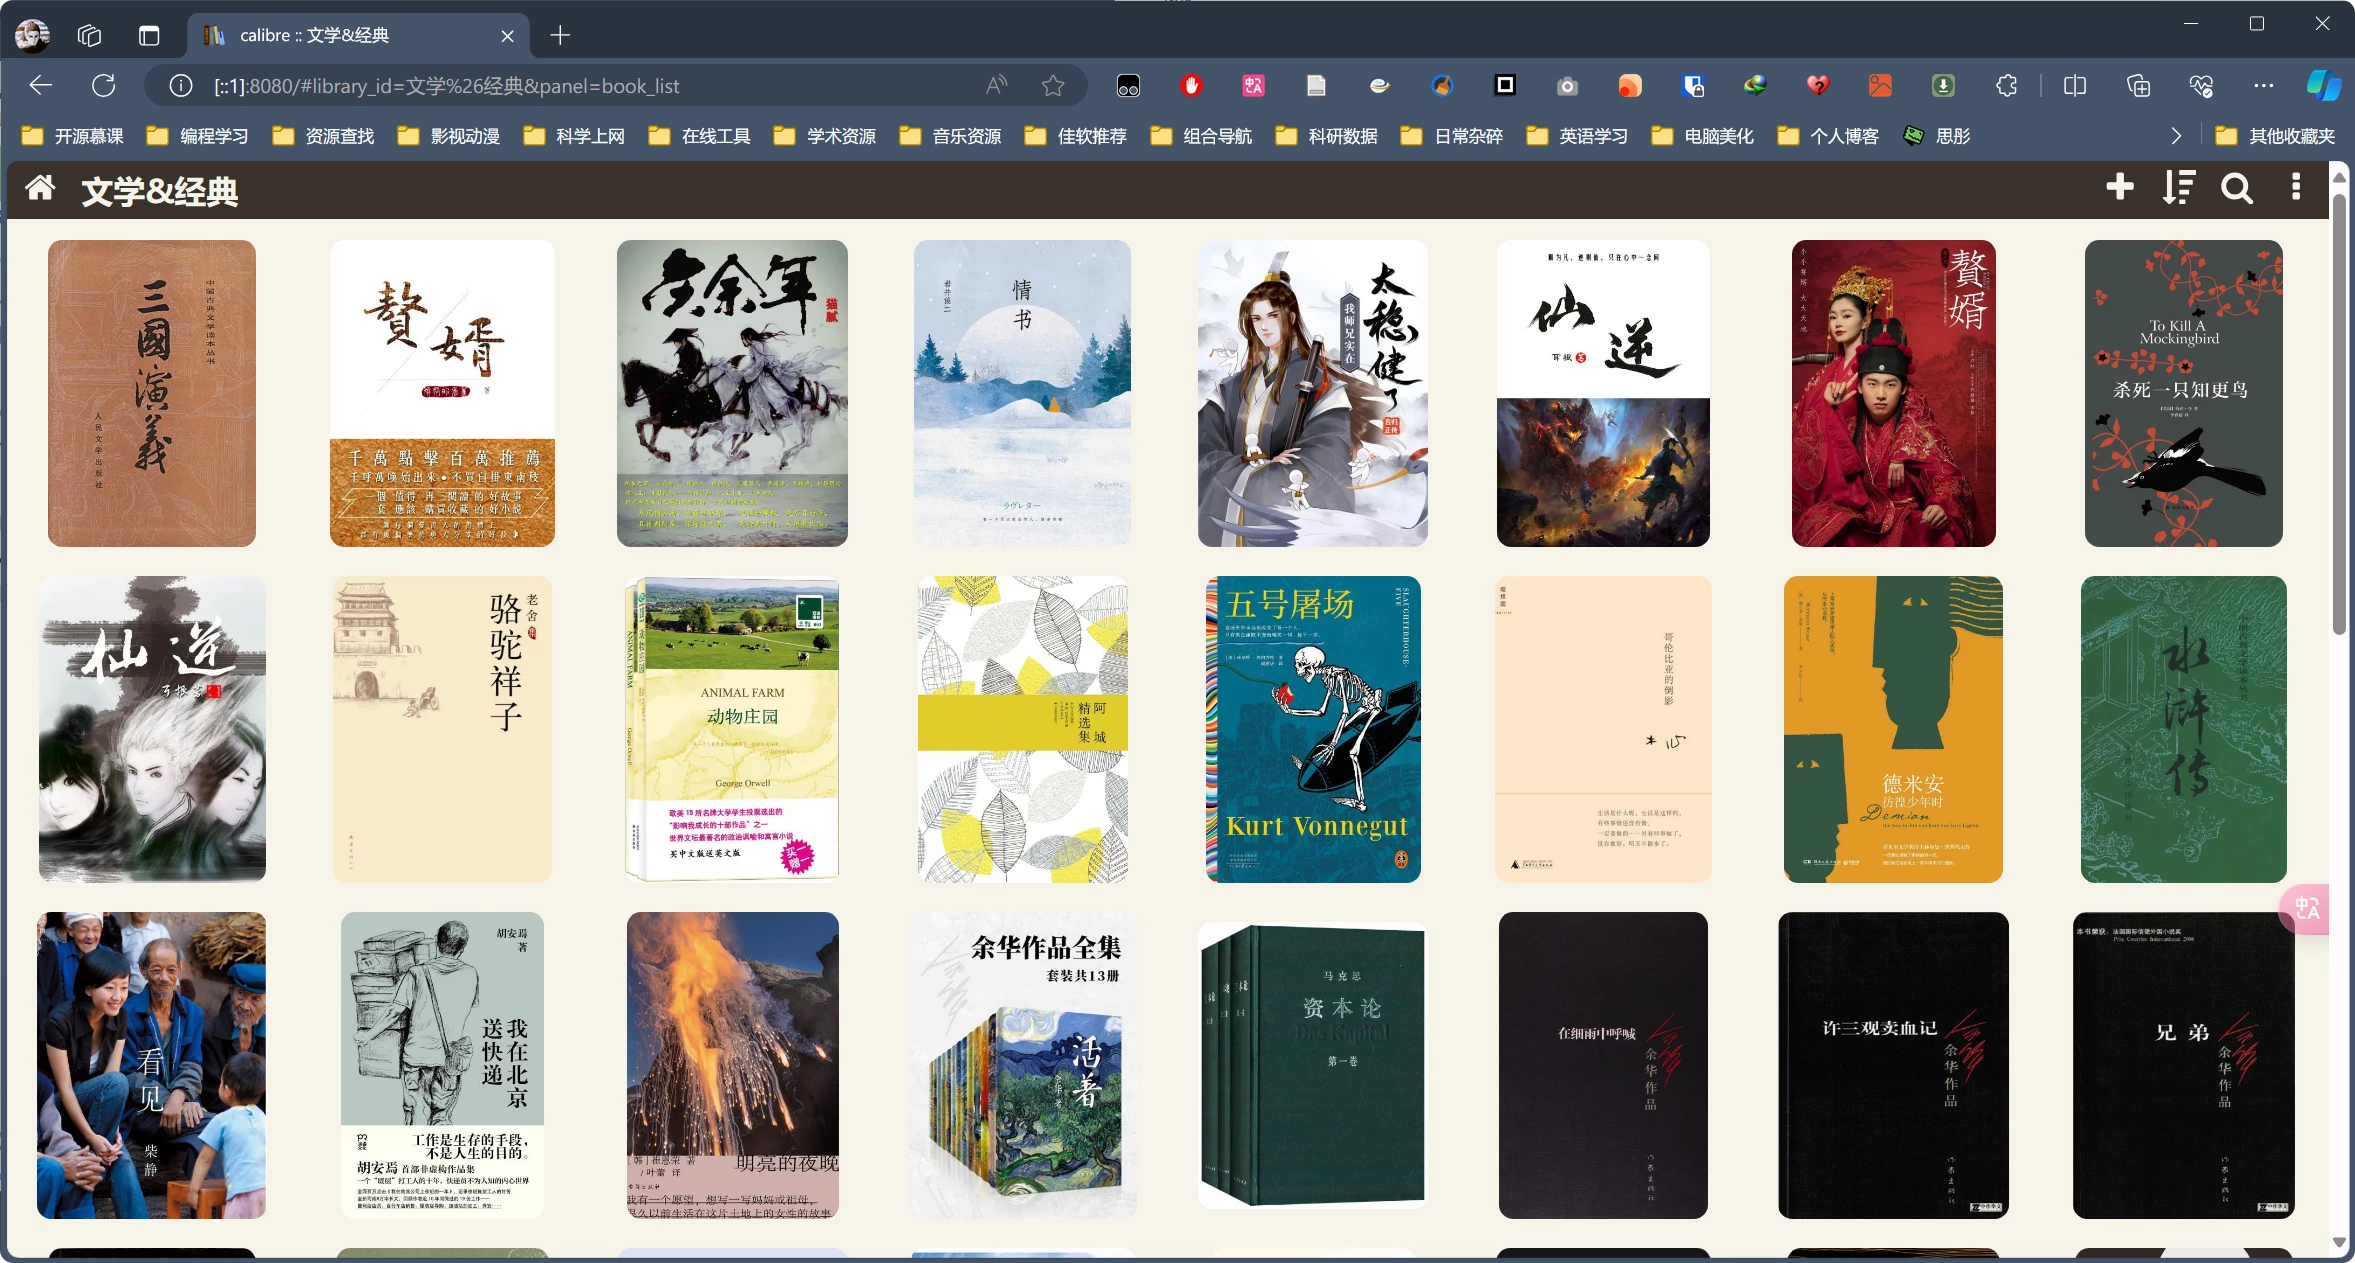Click the plus icon to add books
Screen dimensions: 2355x1263
[2119, 187]
